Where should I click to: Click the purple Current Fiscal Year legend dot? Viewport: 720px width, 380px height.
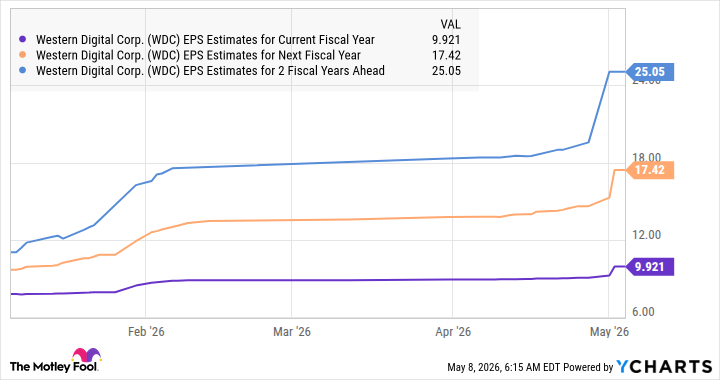click(22, 39)
